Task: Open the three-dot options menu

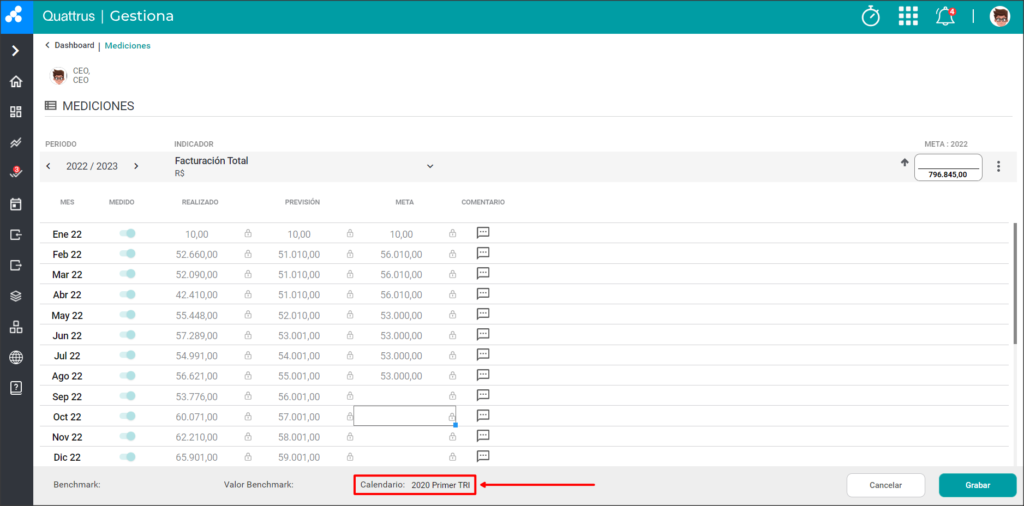Action: (998, 166)
